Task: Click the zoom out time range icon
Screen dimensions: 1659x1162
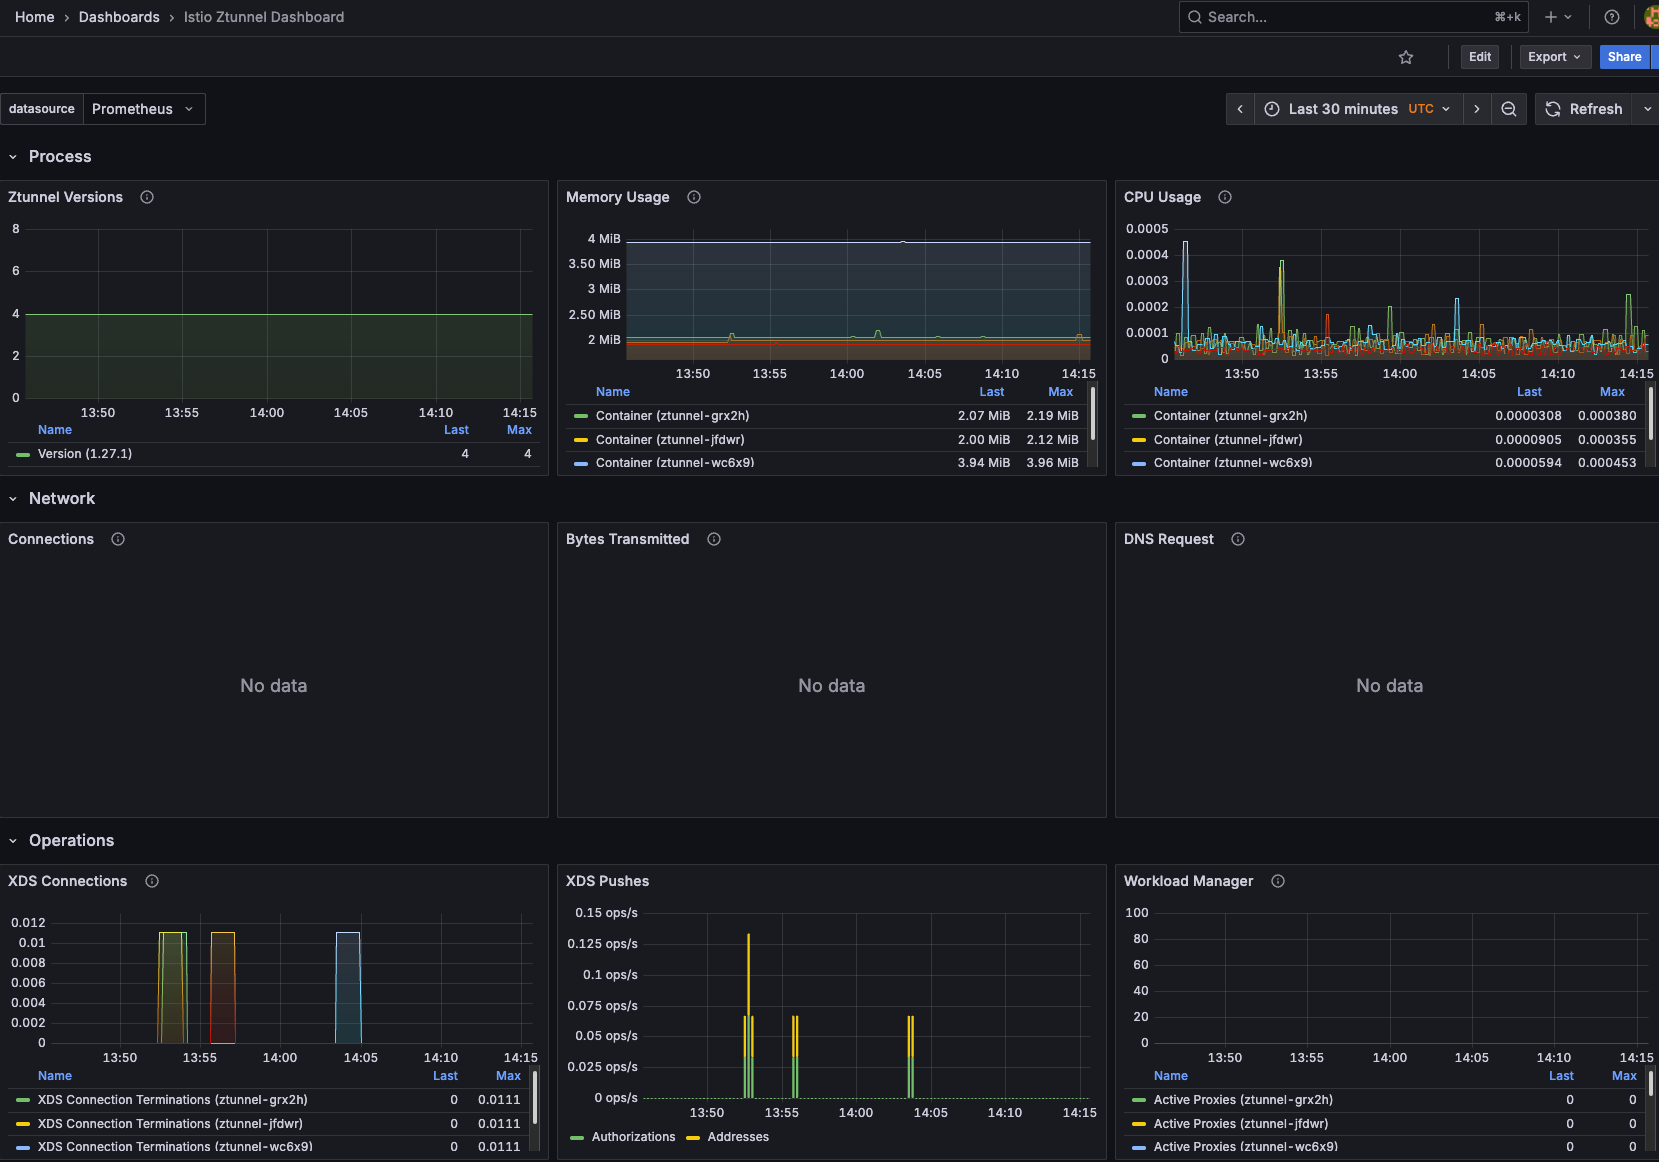Action: [x=1509, y=109]
